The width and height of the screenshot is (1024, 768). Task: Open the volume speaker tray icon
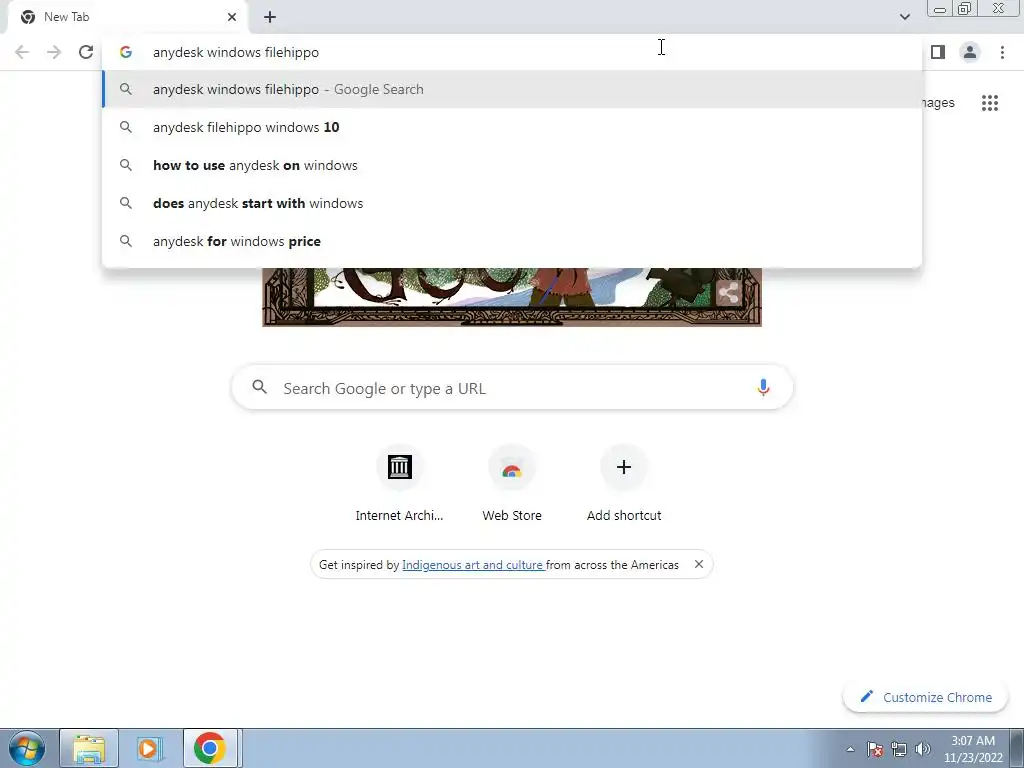pos(923,750)
